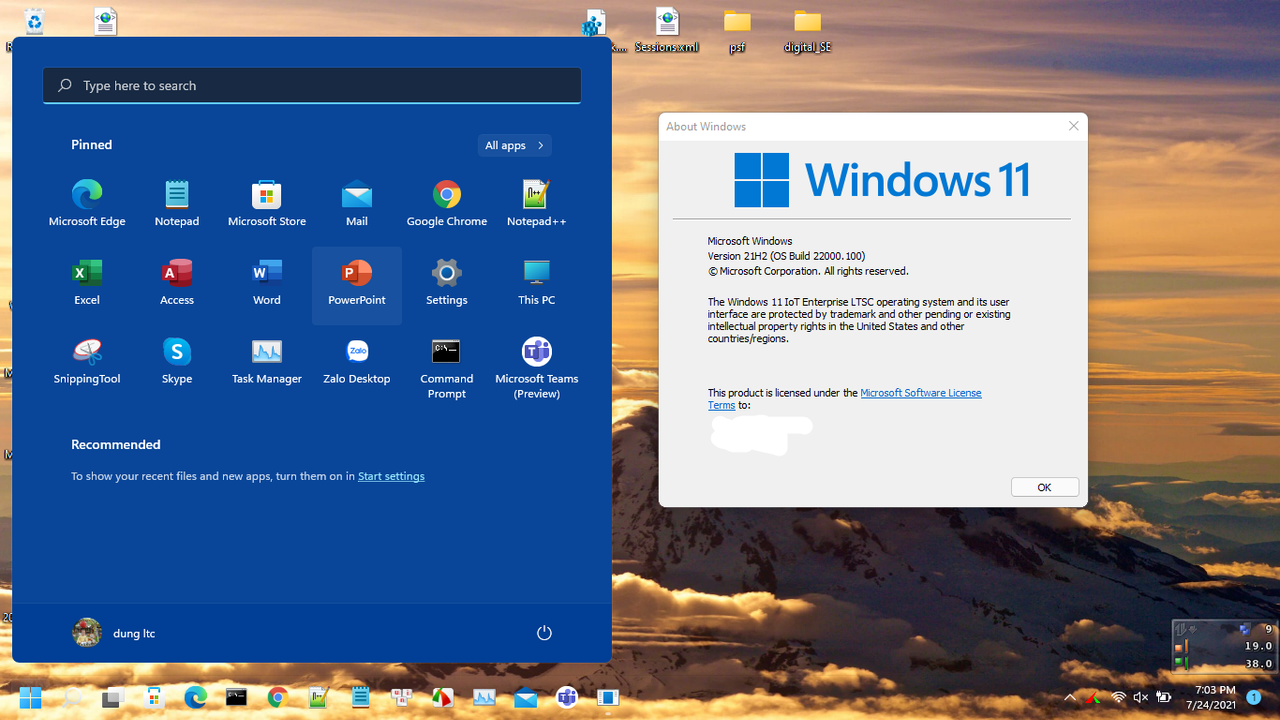
Task: Open Zalo Desktop from Start menu
Action: 357,362
